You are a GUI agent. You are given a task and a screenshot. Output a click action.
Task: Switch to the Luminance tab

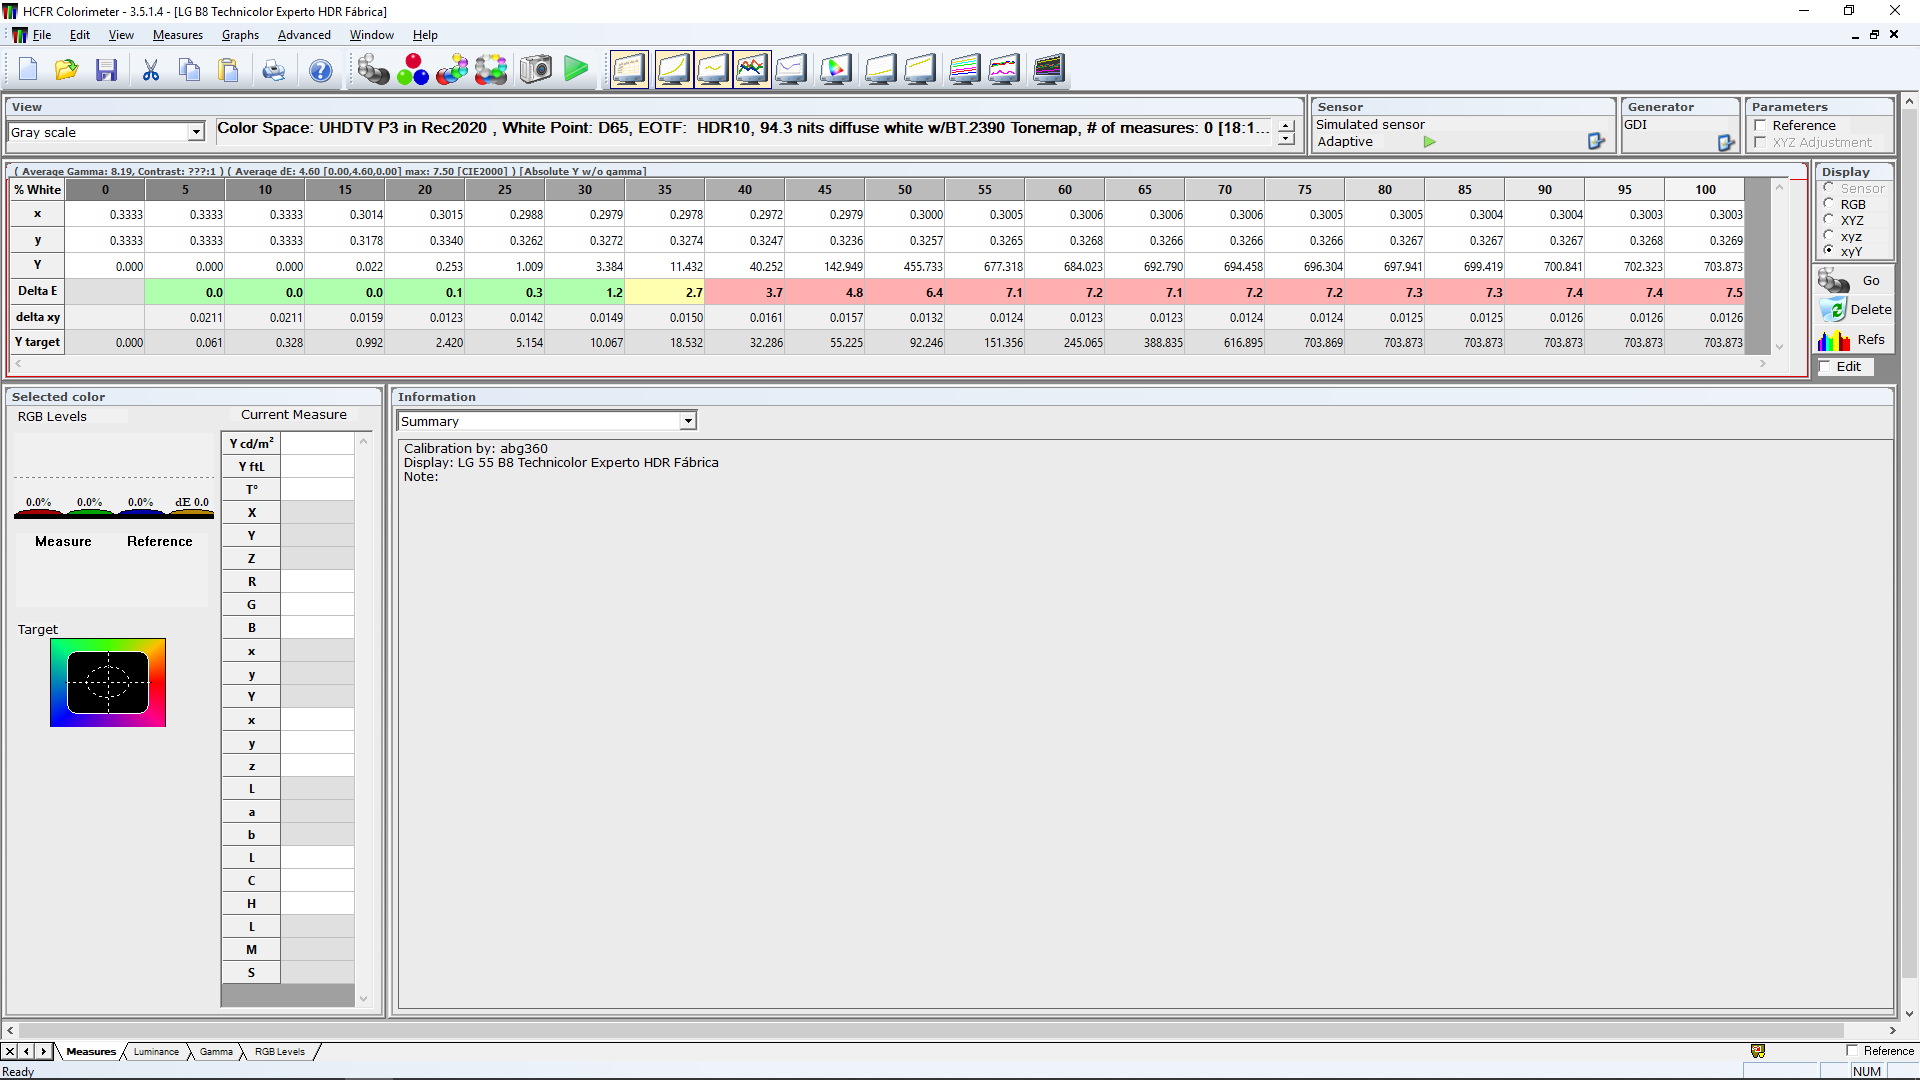(x=156, y=1052)
